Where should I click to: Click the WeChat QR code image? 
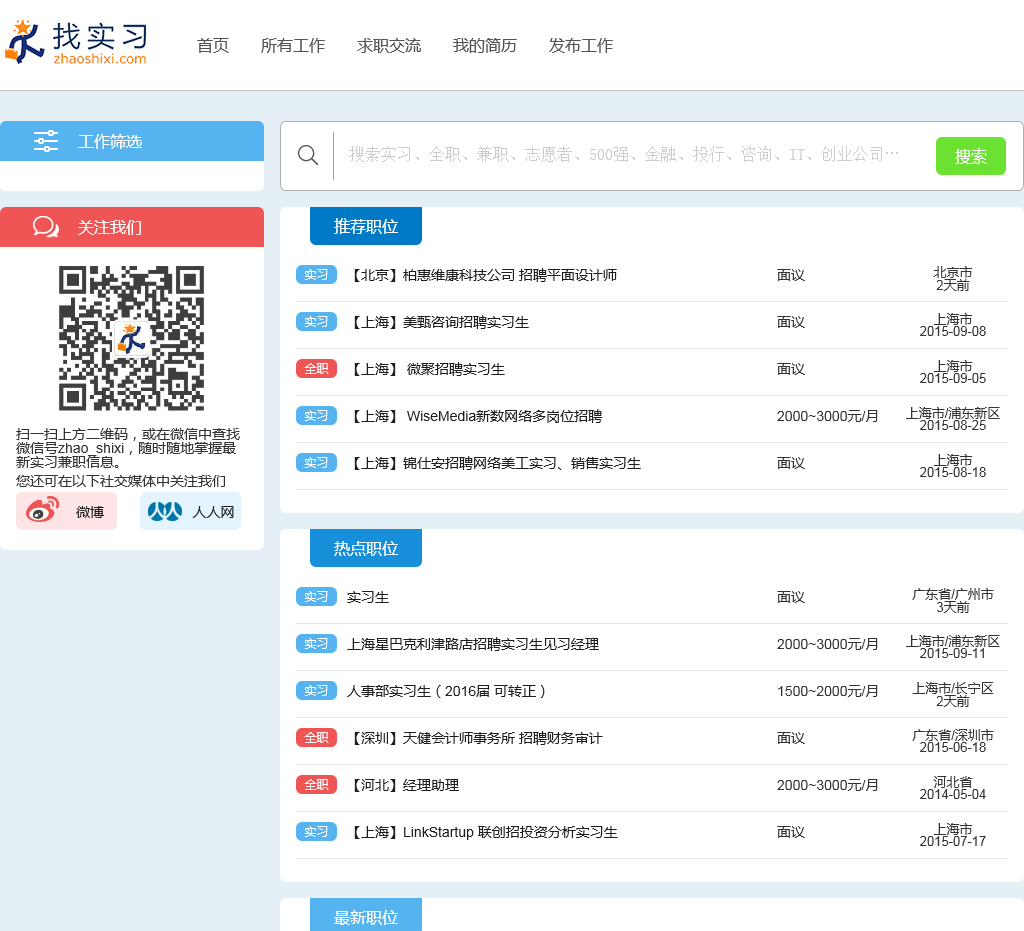click(x=131, y=337)
